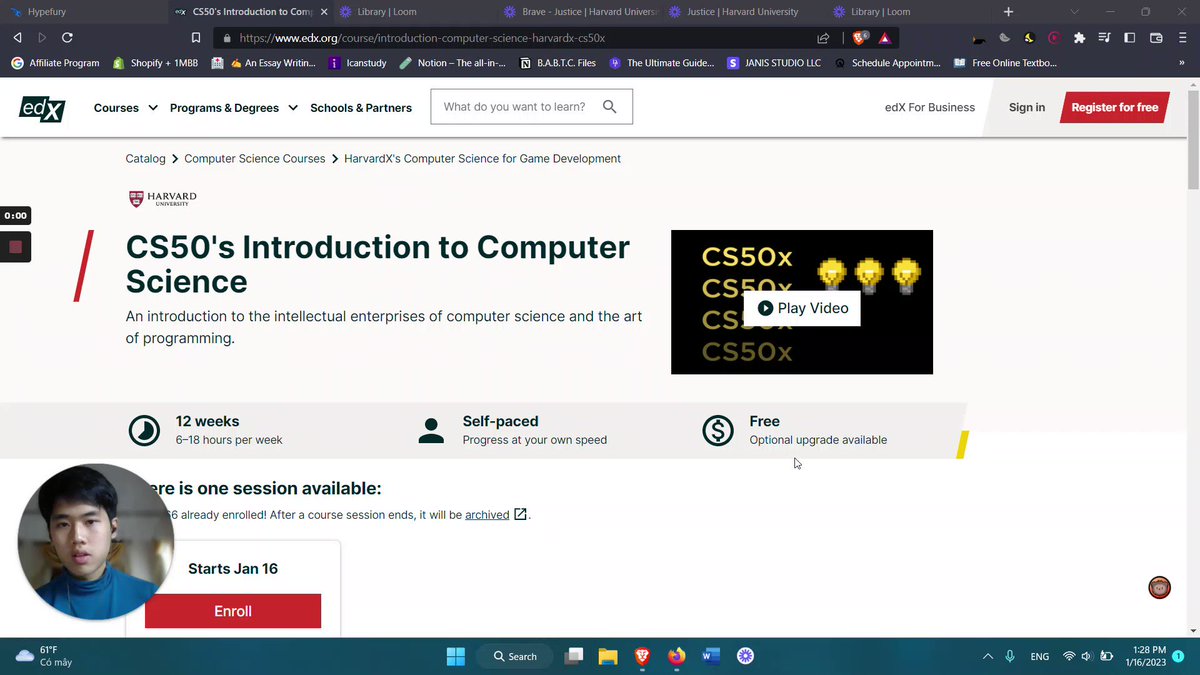
Task: Open the chat widget icon at bottom right
Action: 1159,588
